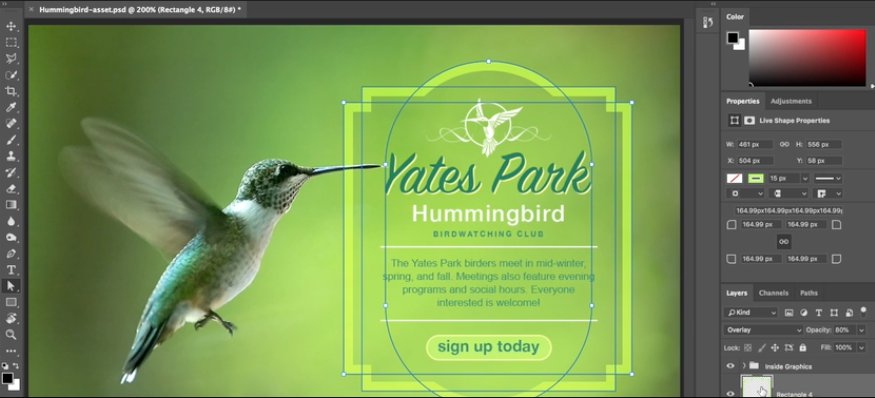
Task: Toggle Lock artboard nesting
Action: pos(789,347)
